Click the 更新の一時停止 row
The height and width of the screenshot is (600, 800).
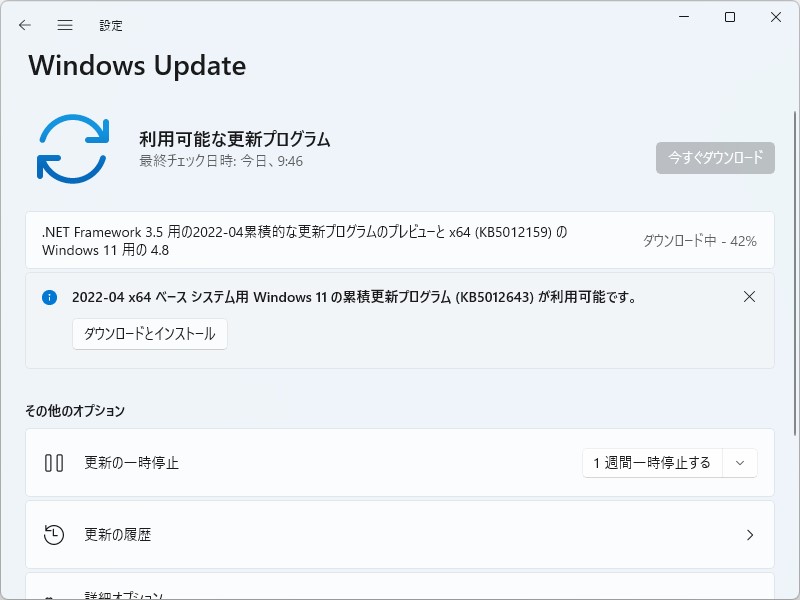point(300,462)
